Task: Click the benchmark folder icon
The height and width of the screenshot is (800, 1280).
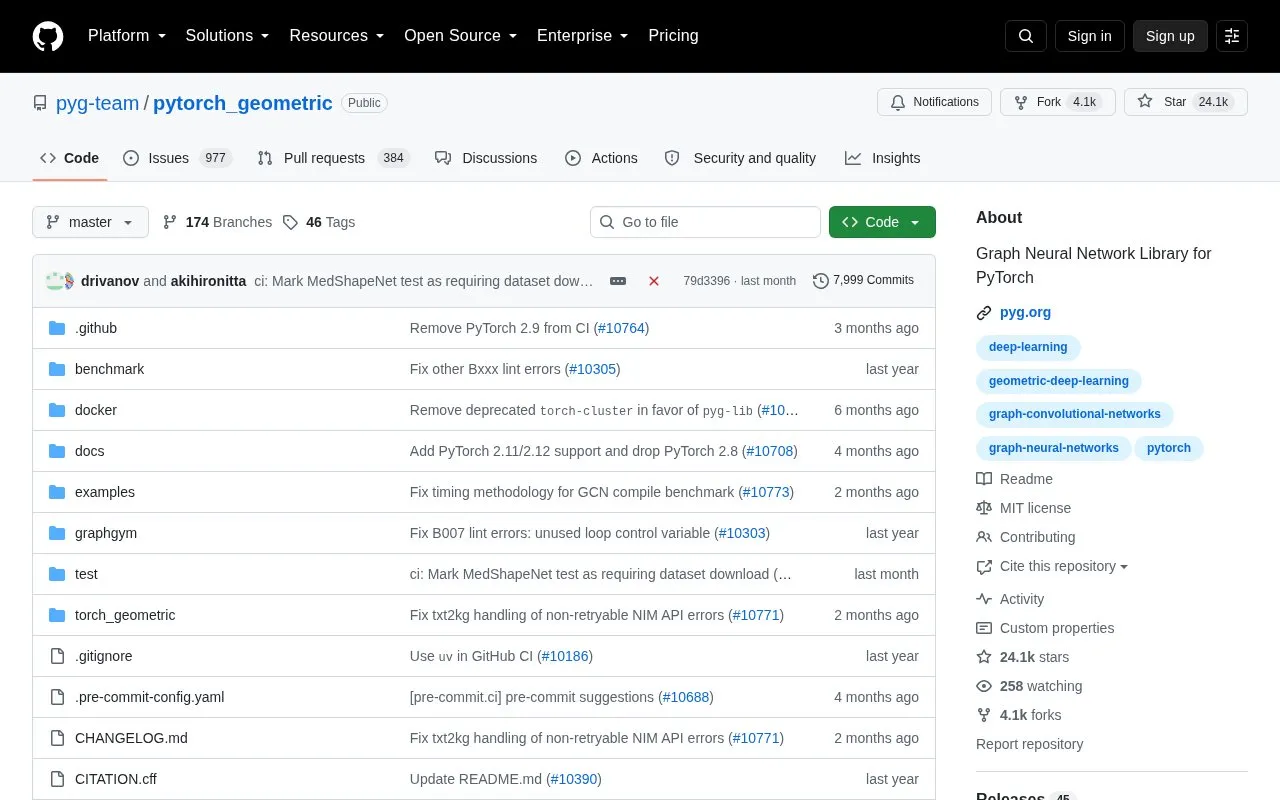Action: pyautogui.click(x=57, y=369)
